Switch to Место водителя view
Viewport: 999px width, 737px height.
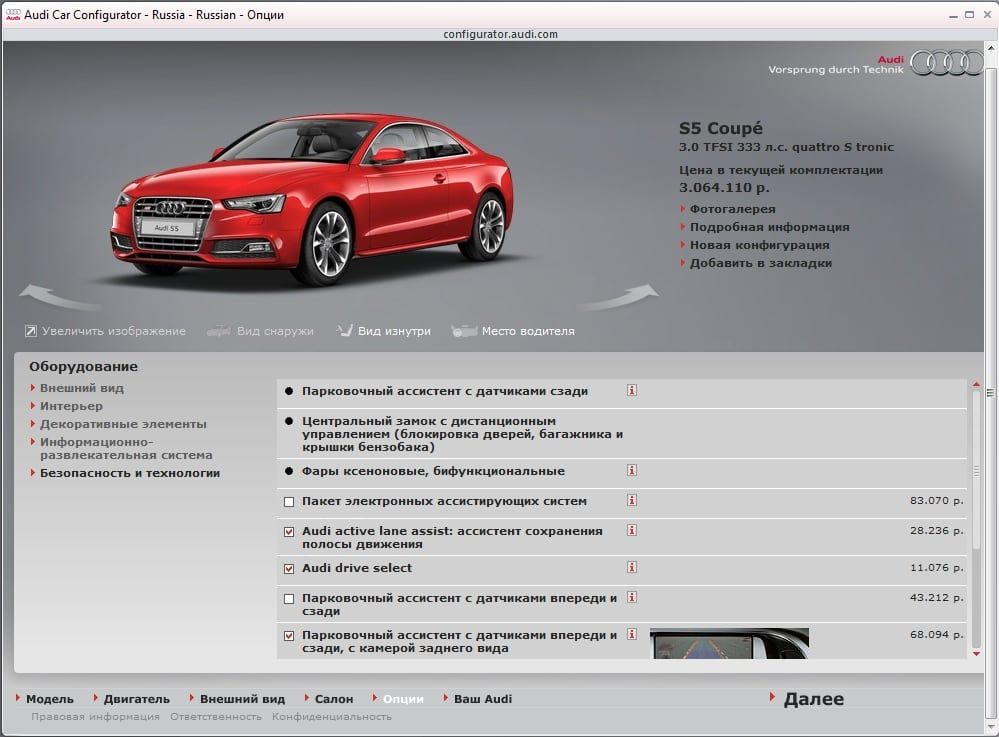[528, 331]
